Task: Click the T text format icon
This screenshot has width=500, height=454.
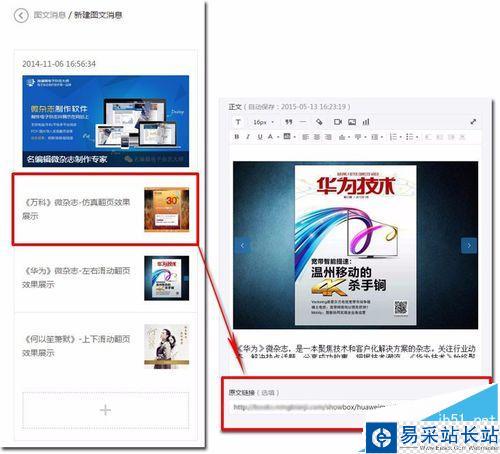Action: pyautogui.click(x=238, y=122)
